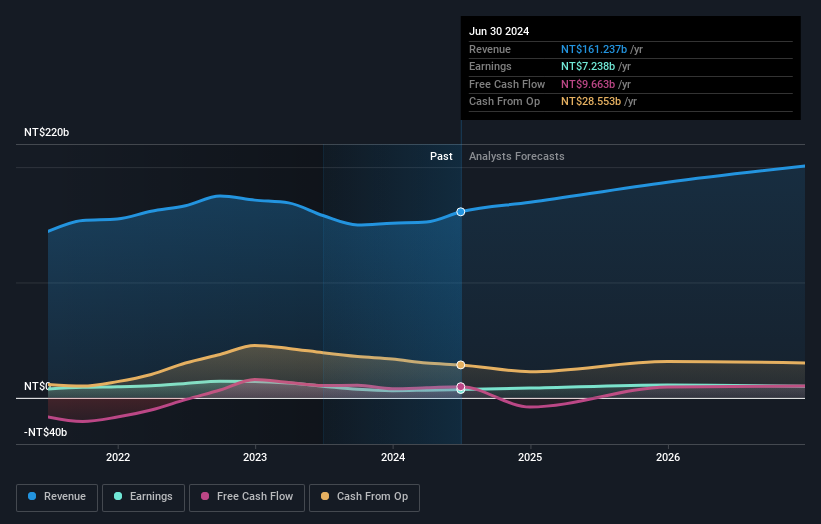Click the pink Free Cash Flow data marker

pos(461,387)
